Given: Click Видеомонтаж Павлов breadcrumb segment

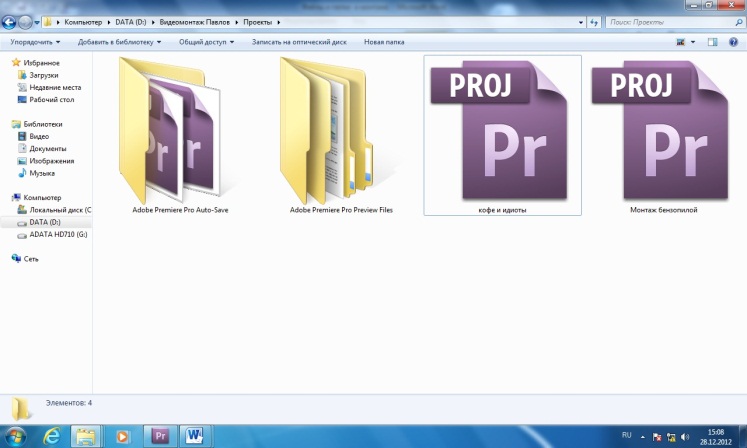Looking at the screenshot, I should point(194,22).
